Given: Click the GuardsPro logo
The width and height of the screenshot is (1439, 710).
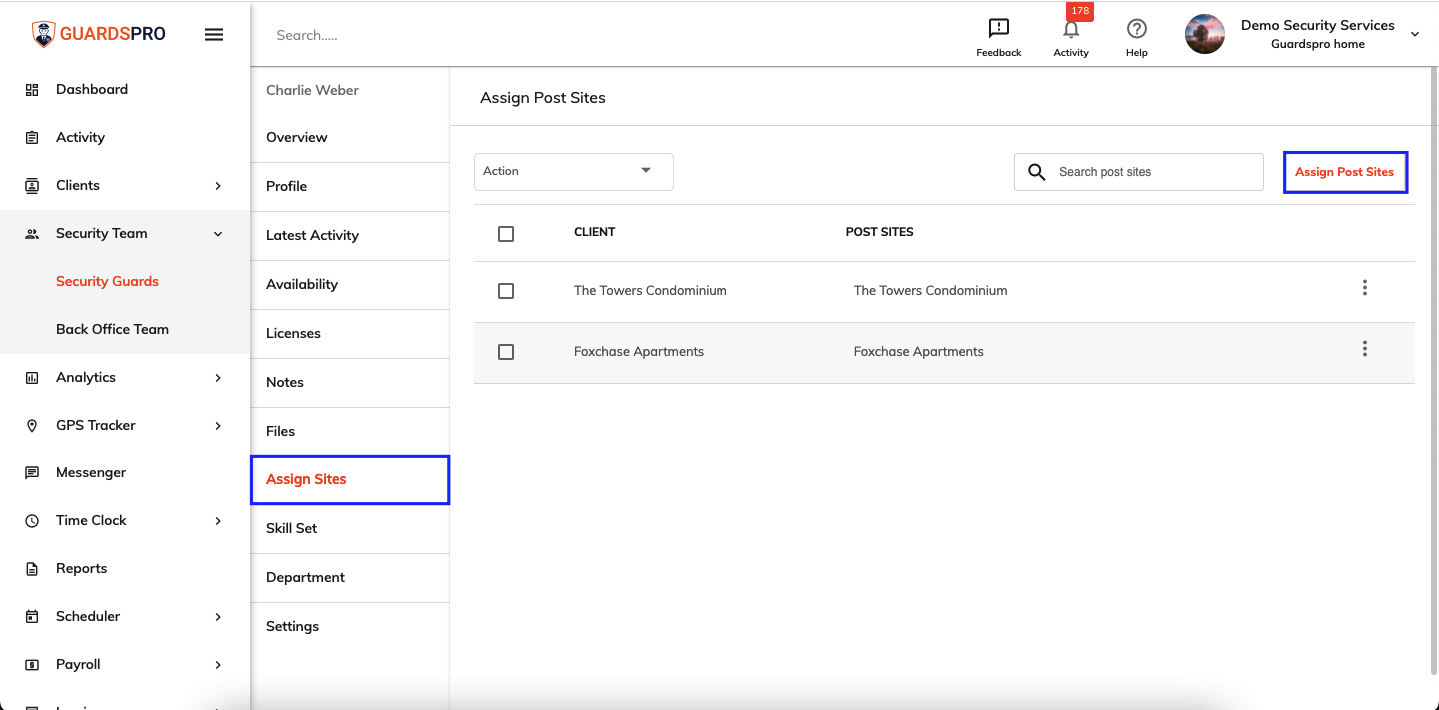Looking at the screenshot, I should pos(98,34).
